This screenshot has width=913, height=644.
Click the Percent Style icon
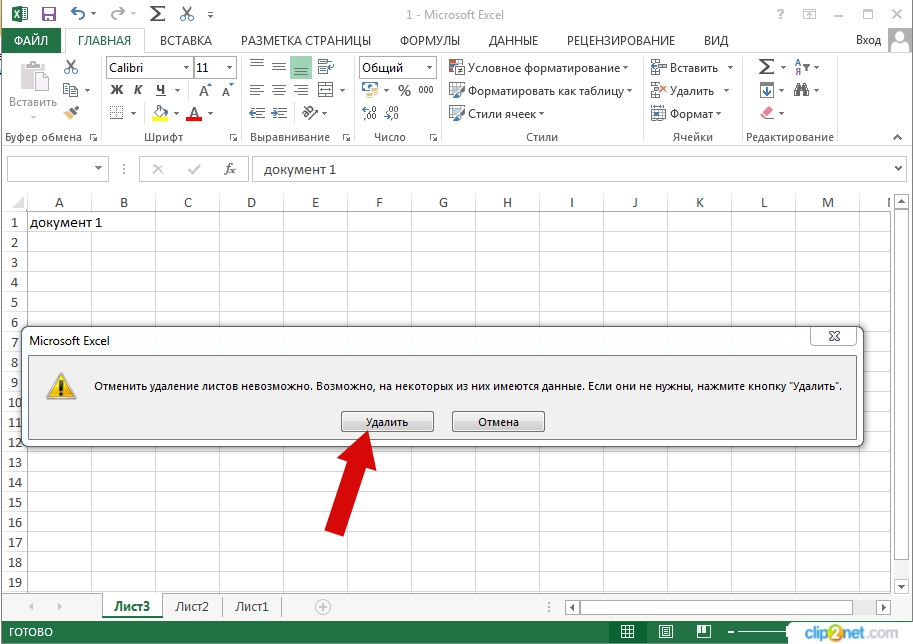click(x=404, y=90)
